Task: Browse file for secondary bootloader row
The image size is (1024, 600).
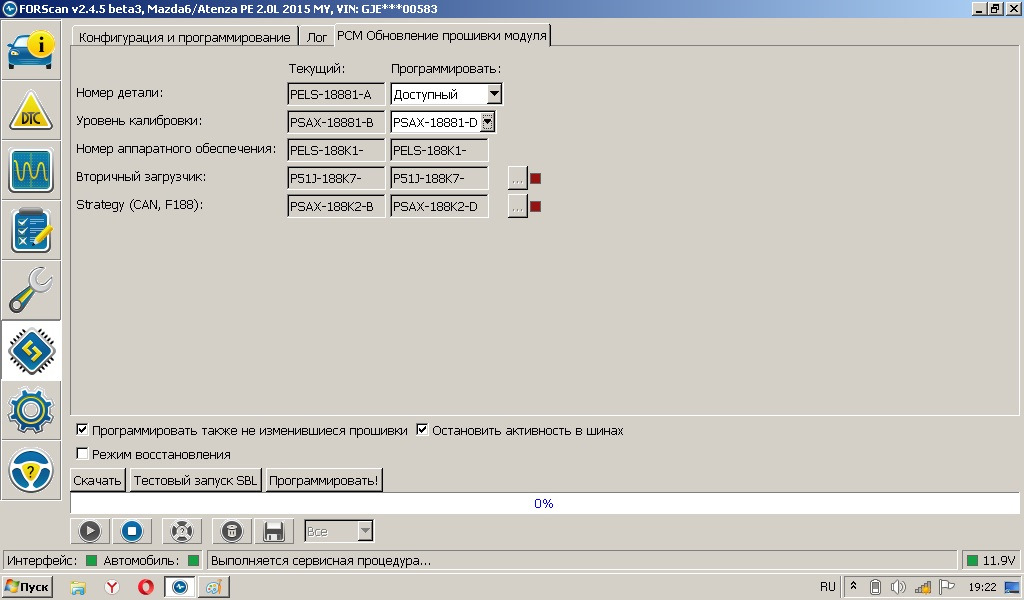Action: (517, 178)
